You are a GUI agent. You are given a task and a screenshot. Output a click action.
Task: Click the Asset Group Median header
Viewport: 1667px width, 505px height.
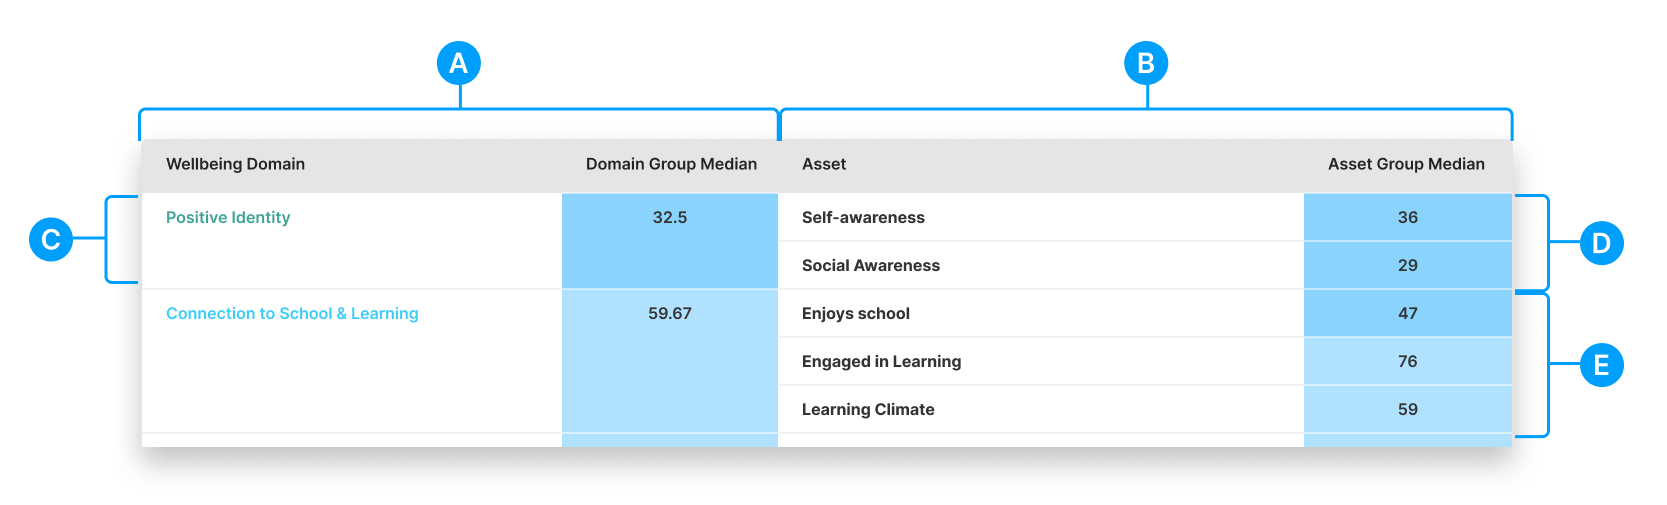[1406, 164]
